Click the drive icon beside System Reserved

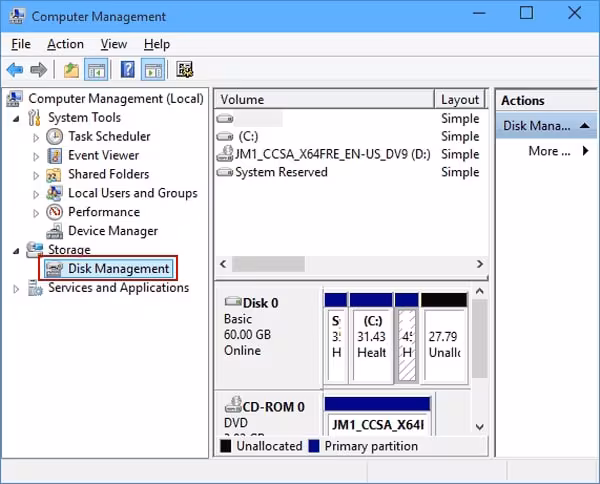click(x=225, y=172)
